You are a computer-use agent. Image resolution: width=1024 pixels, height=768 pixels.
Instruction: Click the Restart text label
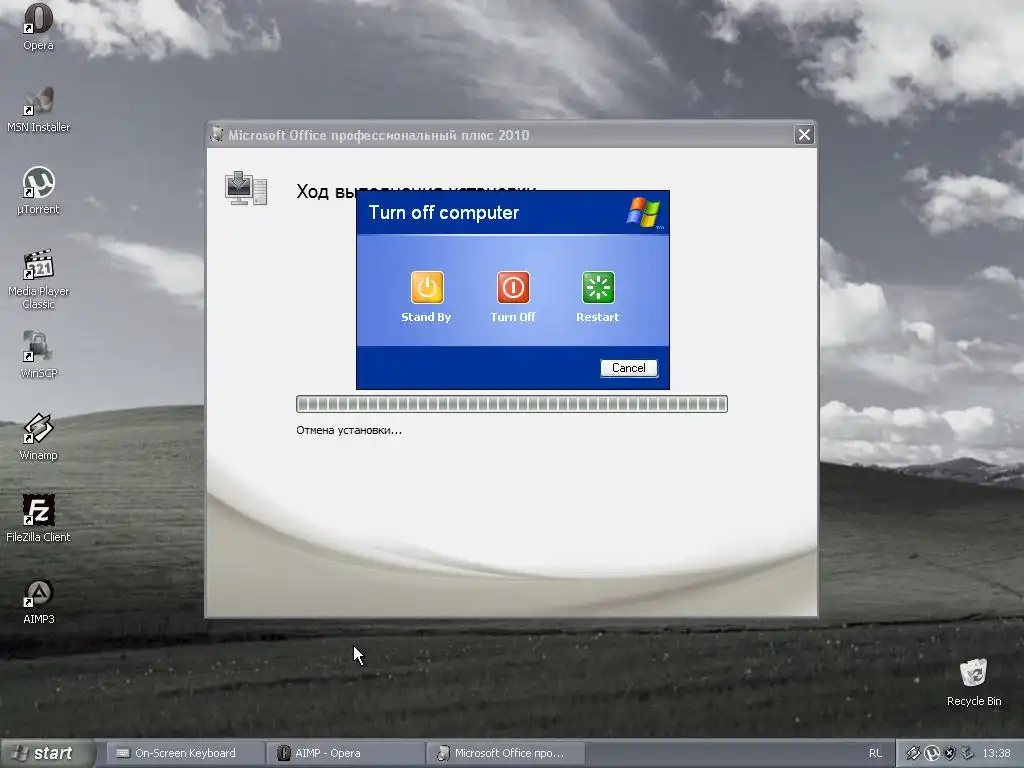tap(598, 317)
